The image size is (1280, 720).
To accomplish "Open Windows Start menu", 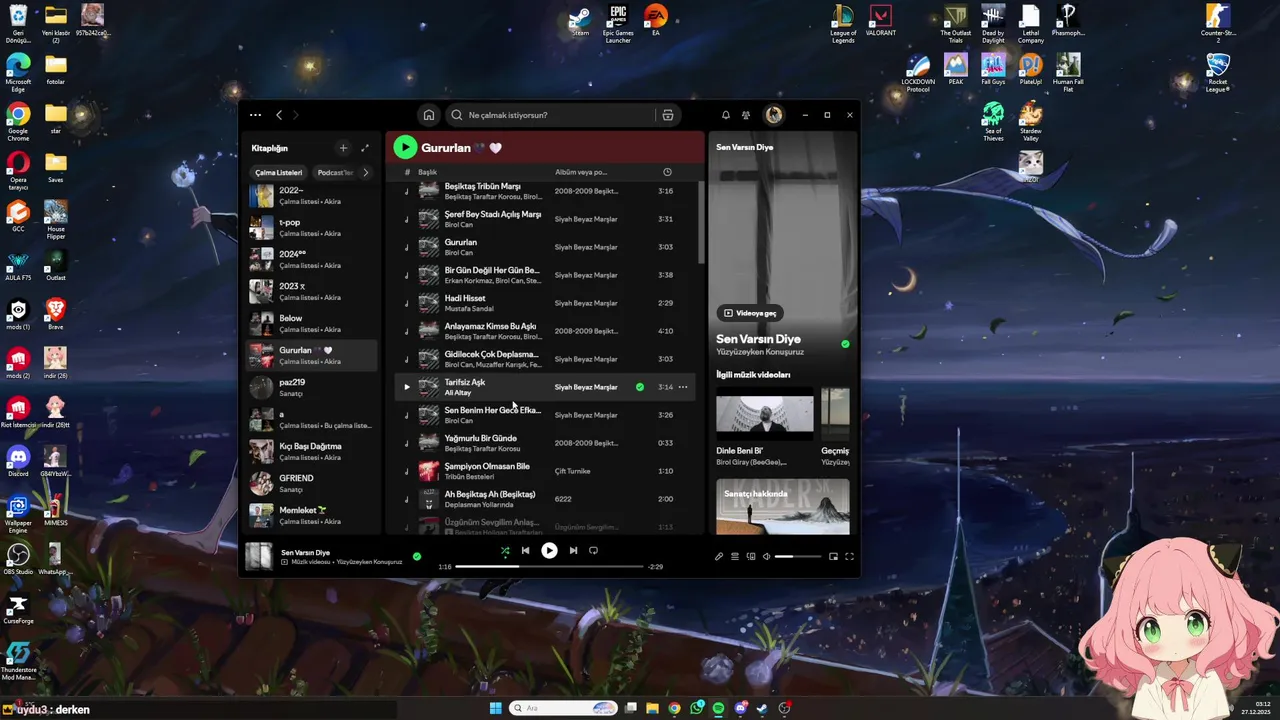I will [x=495, y=708].
